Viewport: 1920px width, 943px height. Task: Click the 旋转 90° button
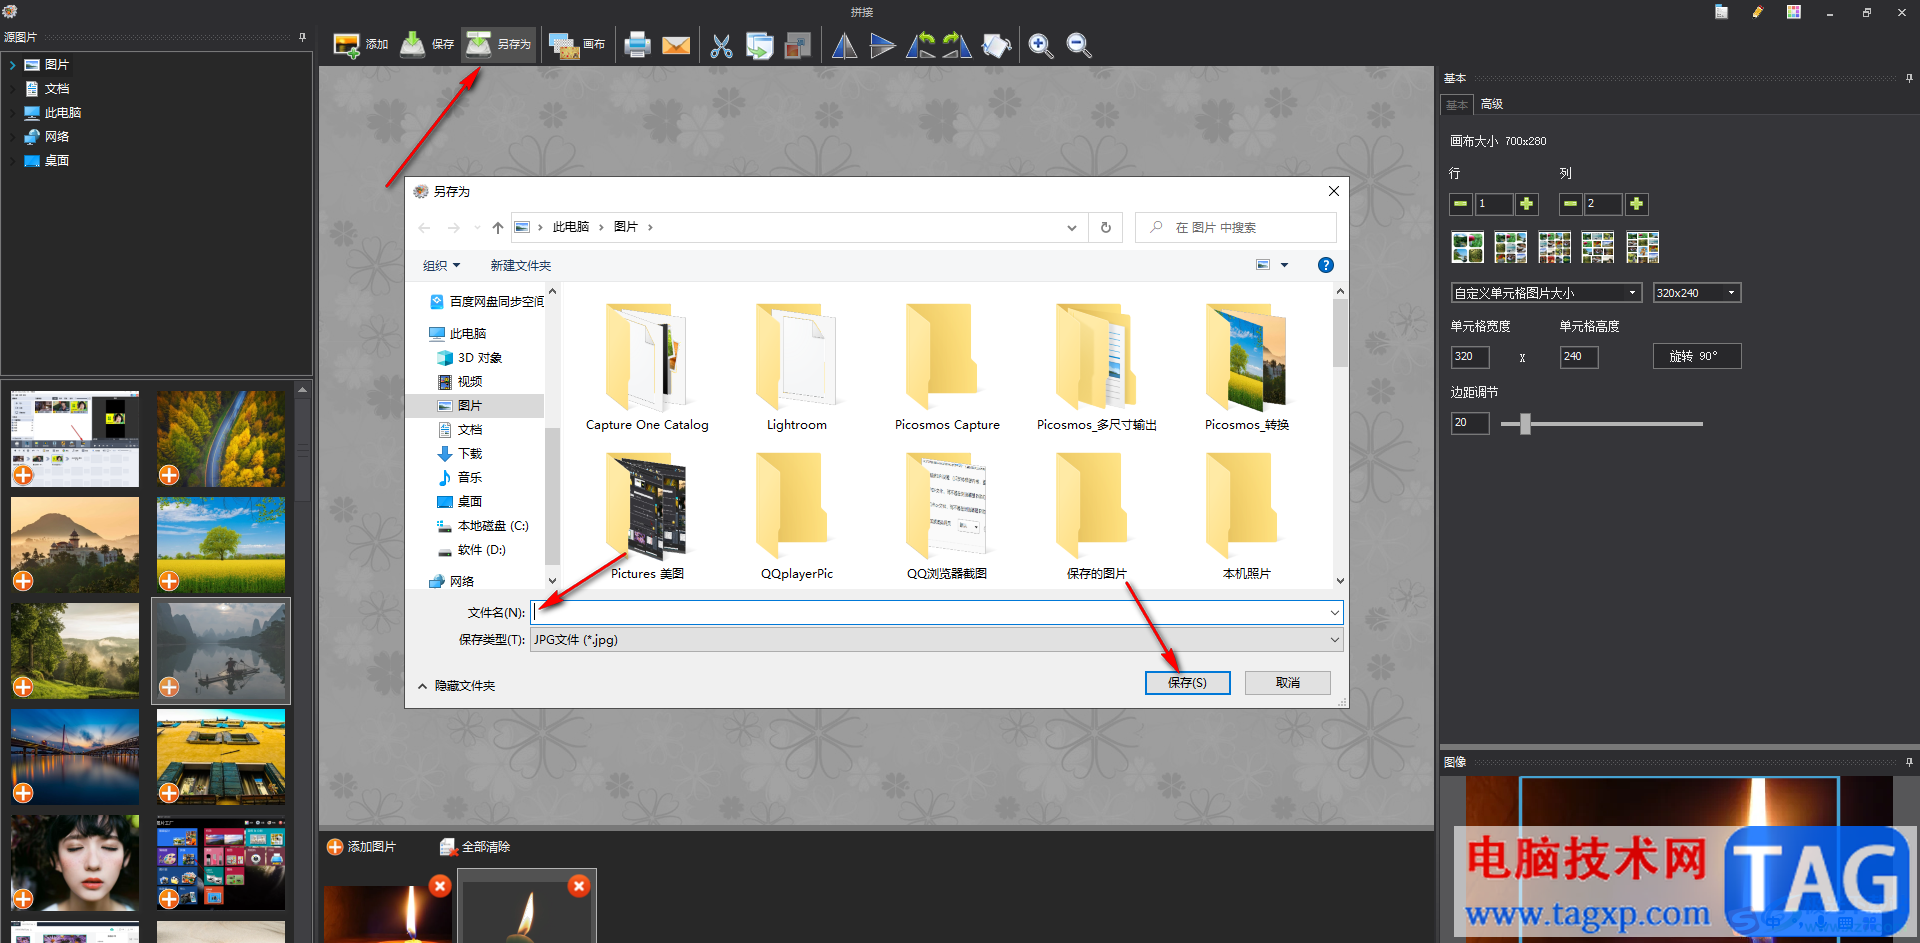1696,356
